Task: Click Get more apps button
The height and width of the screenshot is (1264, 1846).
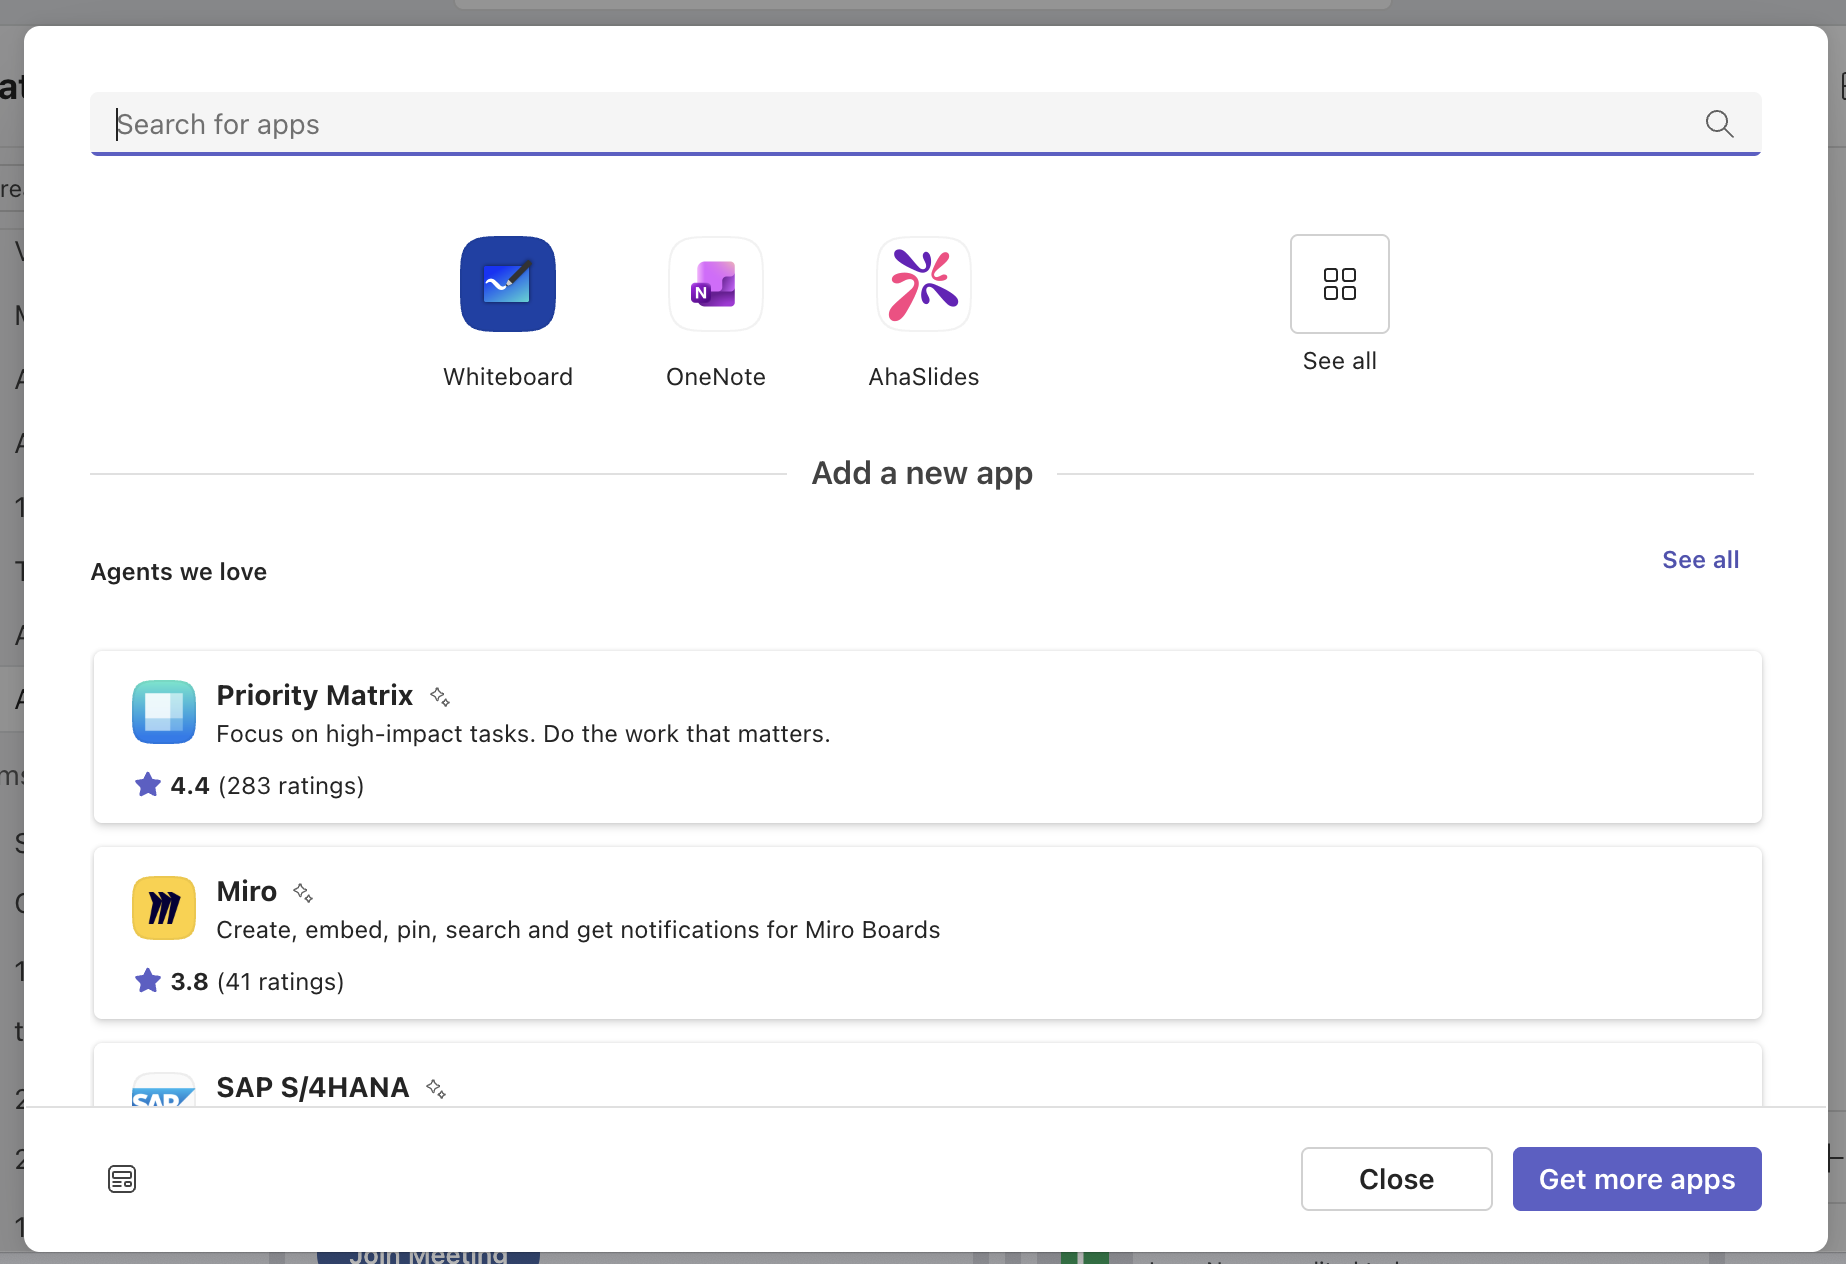Action: (x=1637, y=1179)
